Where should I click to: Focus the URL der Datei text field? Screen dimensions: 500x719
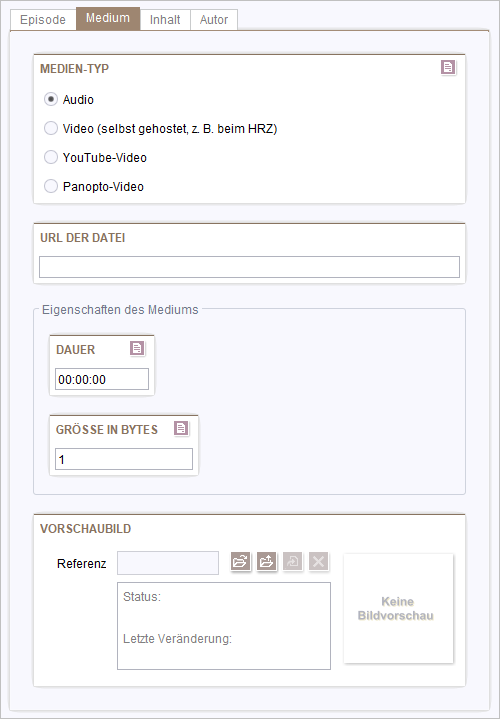249,267
